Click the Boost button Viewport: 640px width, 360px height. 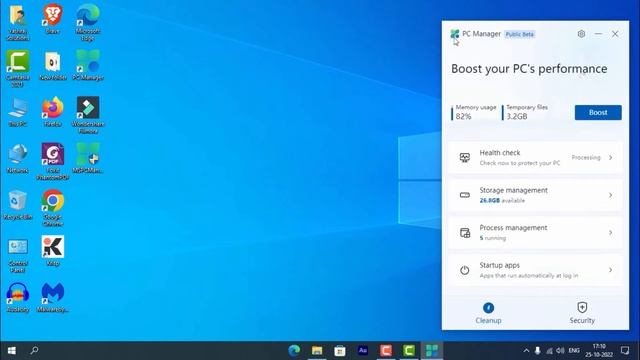(598, 112)
